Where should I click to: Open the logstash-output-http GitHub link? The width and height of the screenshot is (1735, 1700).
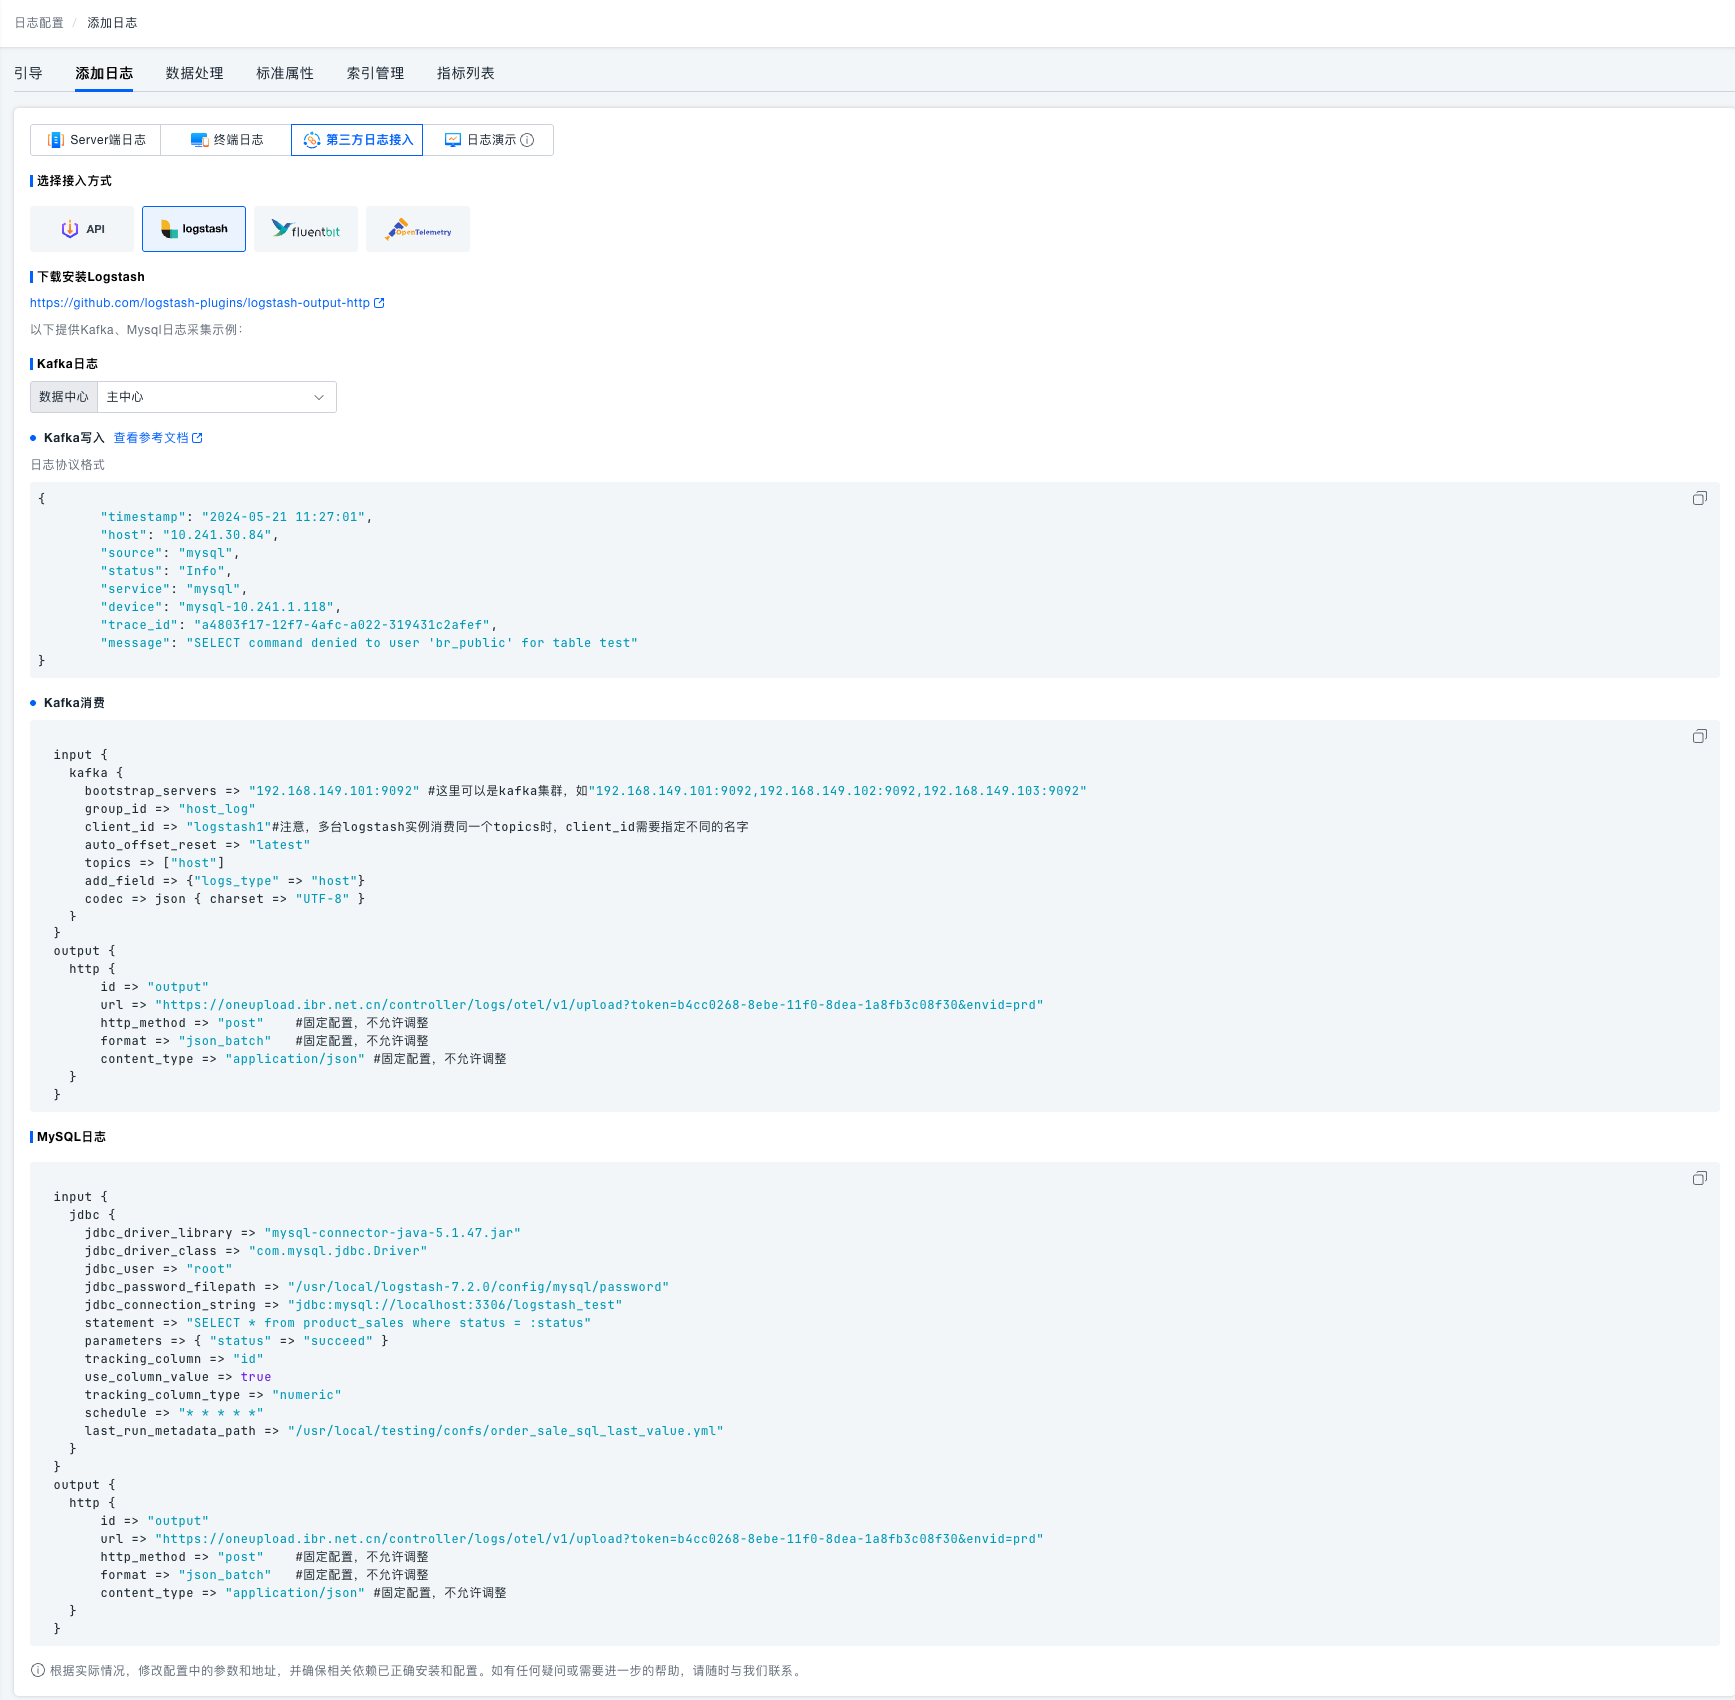tap(206, 303)
